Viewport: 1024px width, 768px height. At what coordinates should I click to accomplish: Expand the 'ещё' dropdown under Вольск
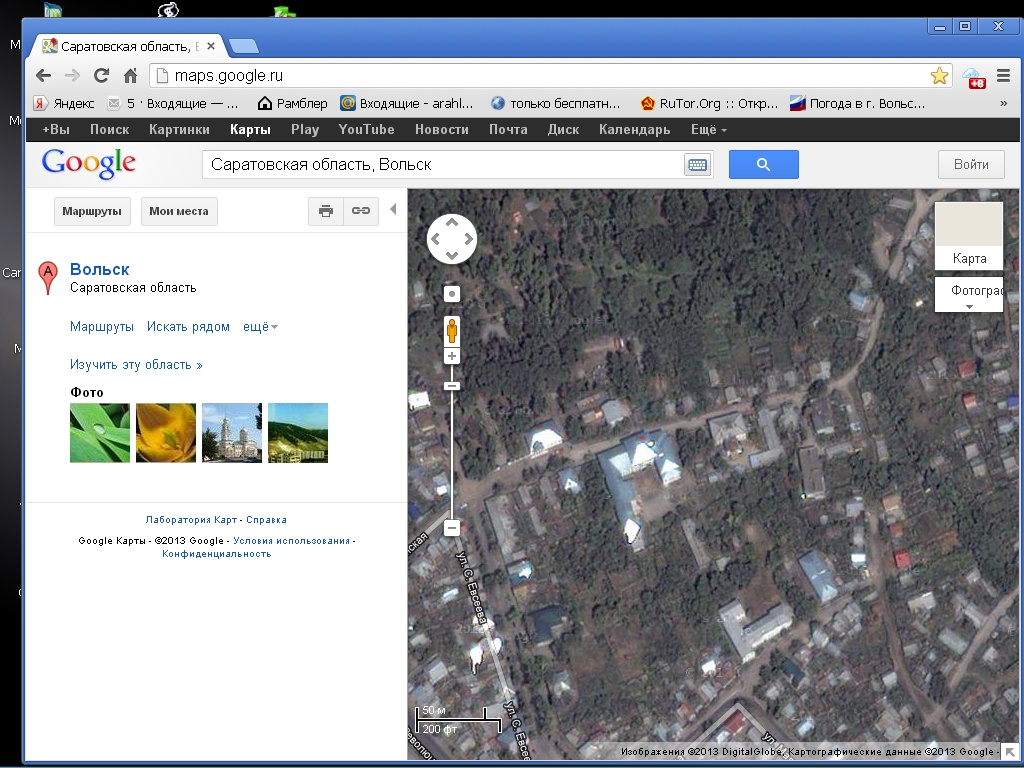click(x=260, y=327)
